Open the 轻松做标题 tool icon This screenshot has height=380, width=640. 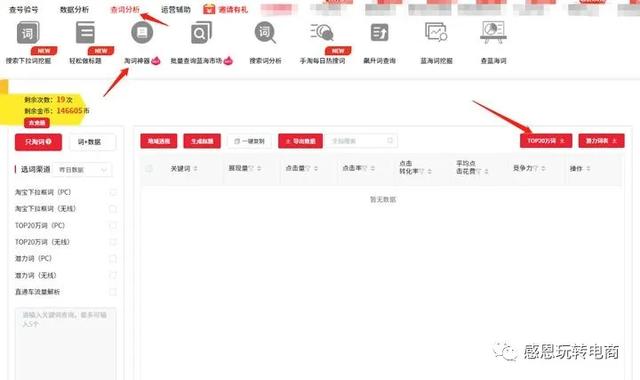[85, 33]
